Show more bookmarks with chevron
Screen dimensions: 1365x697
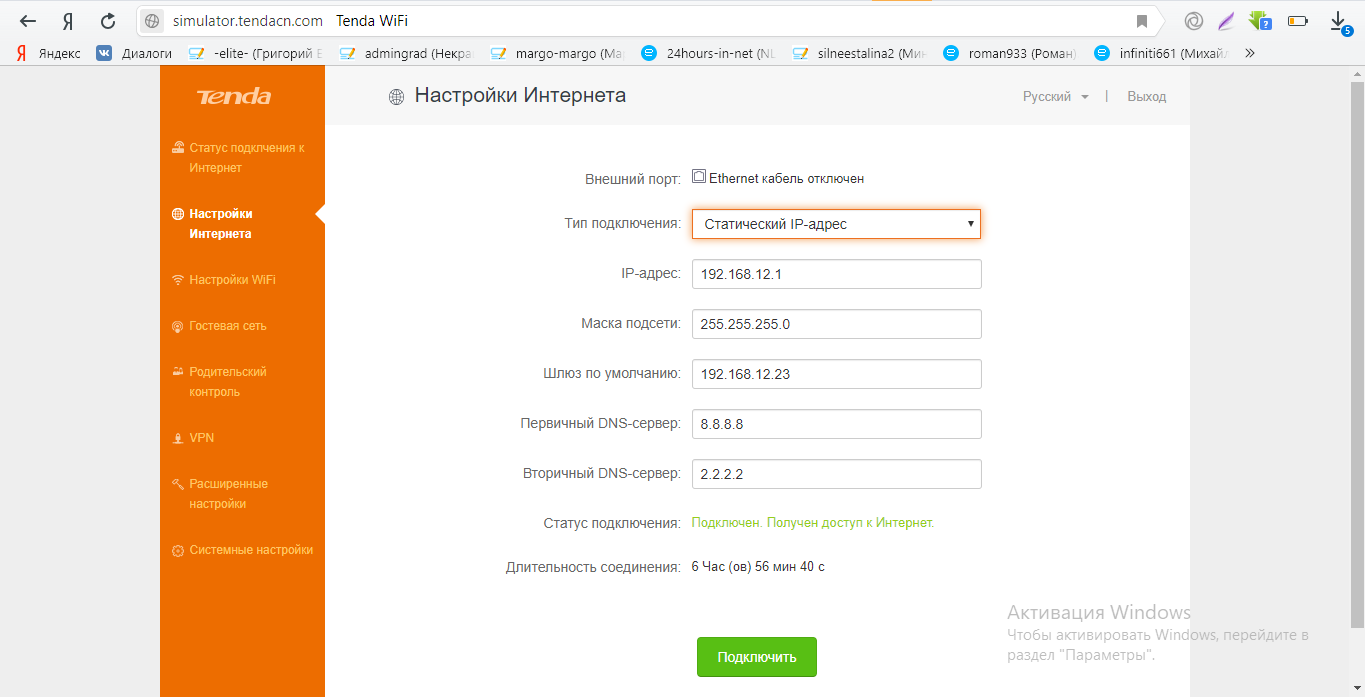coord(1249,53)
